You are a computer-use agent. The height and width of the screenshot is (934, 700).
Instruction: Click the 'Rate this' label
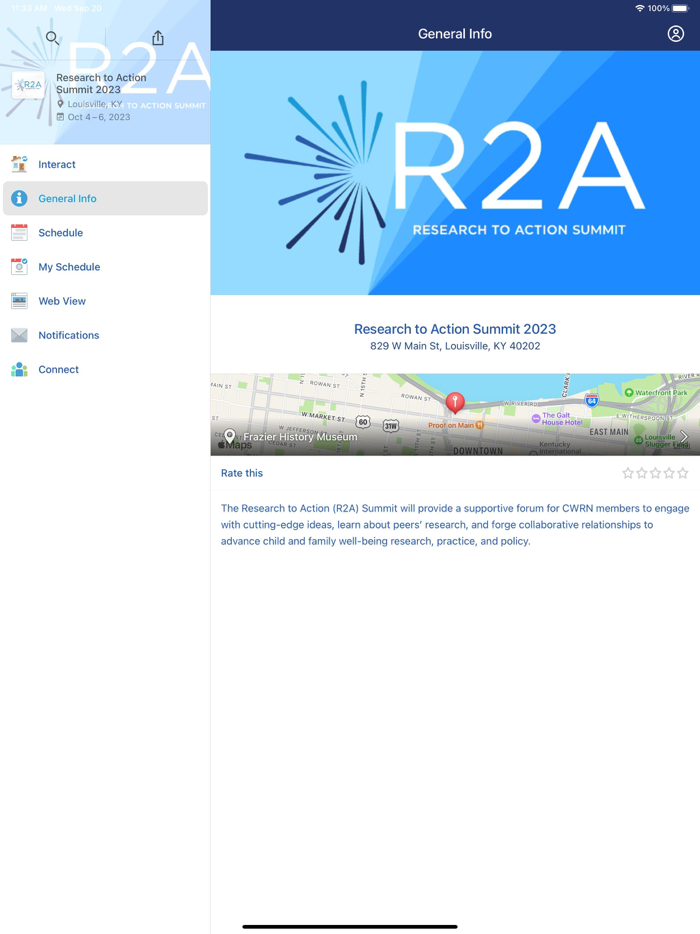click(x=242, y=473)
